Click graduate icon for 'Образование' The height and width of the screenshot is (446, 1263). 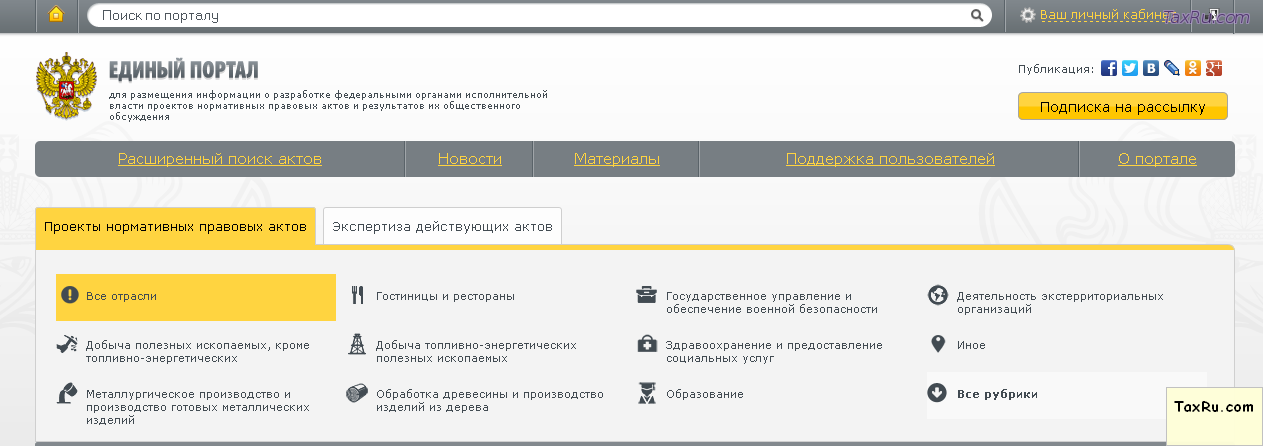(x=647, y=393)
